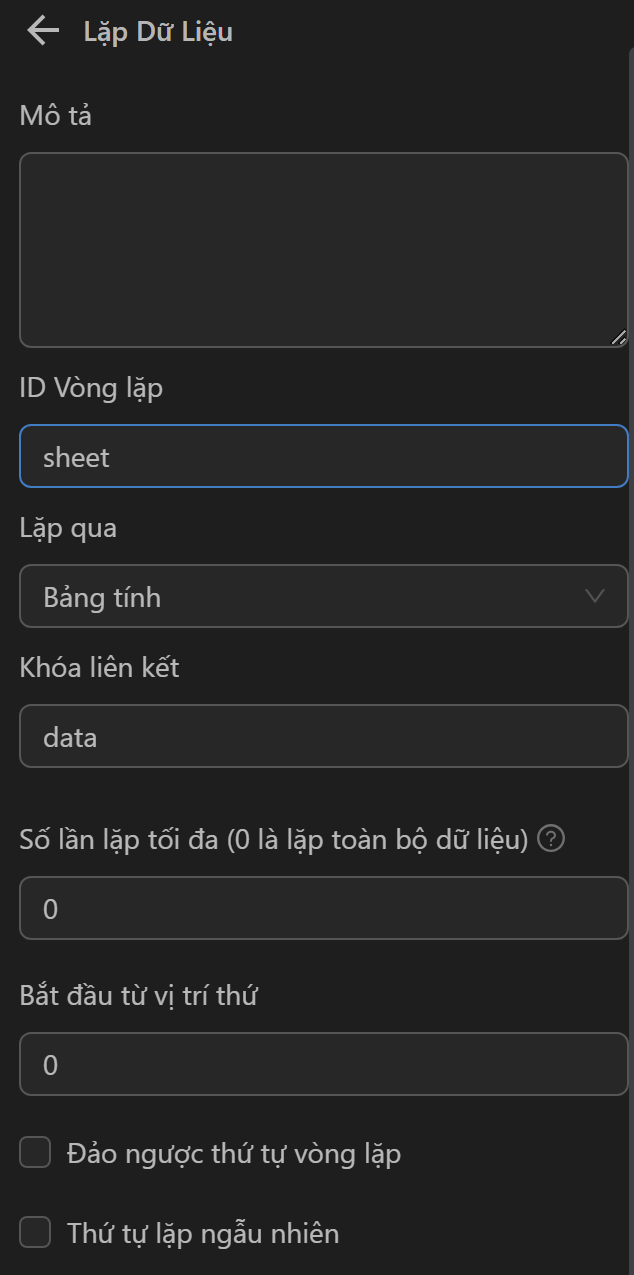634x1275 pixels.
Task: Click the Thứ tự lặp ngẫu nhiên label text
Action: (203, 1234)
